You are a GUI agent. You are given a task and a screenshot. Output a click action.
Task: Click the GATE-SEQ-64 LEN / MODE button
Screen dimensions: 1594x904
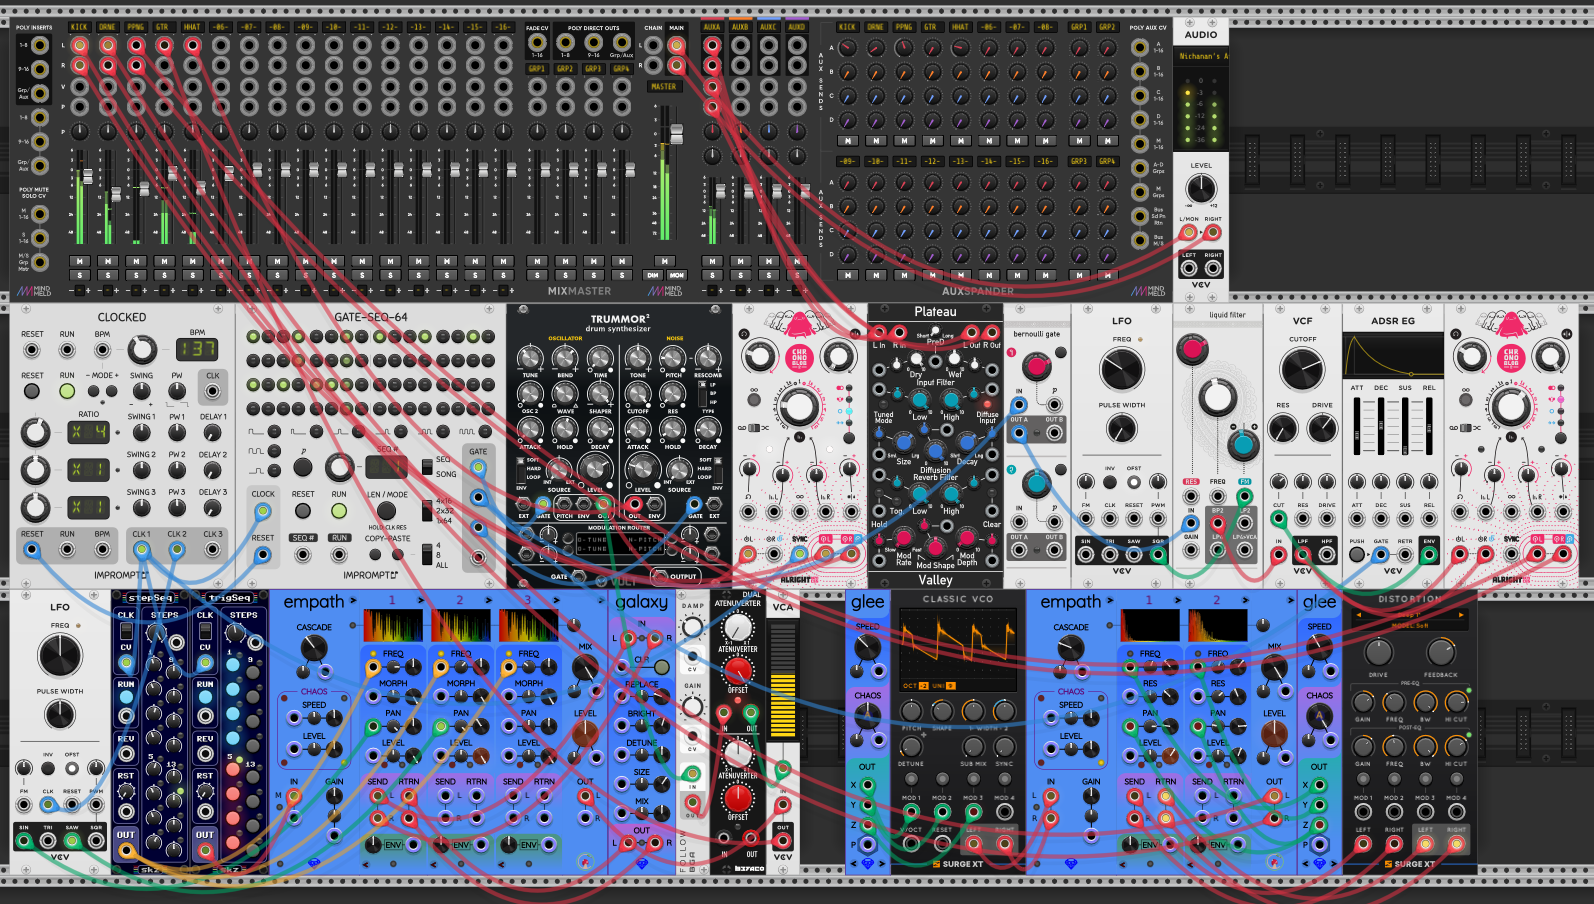(387, 511)
